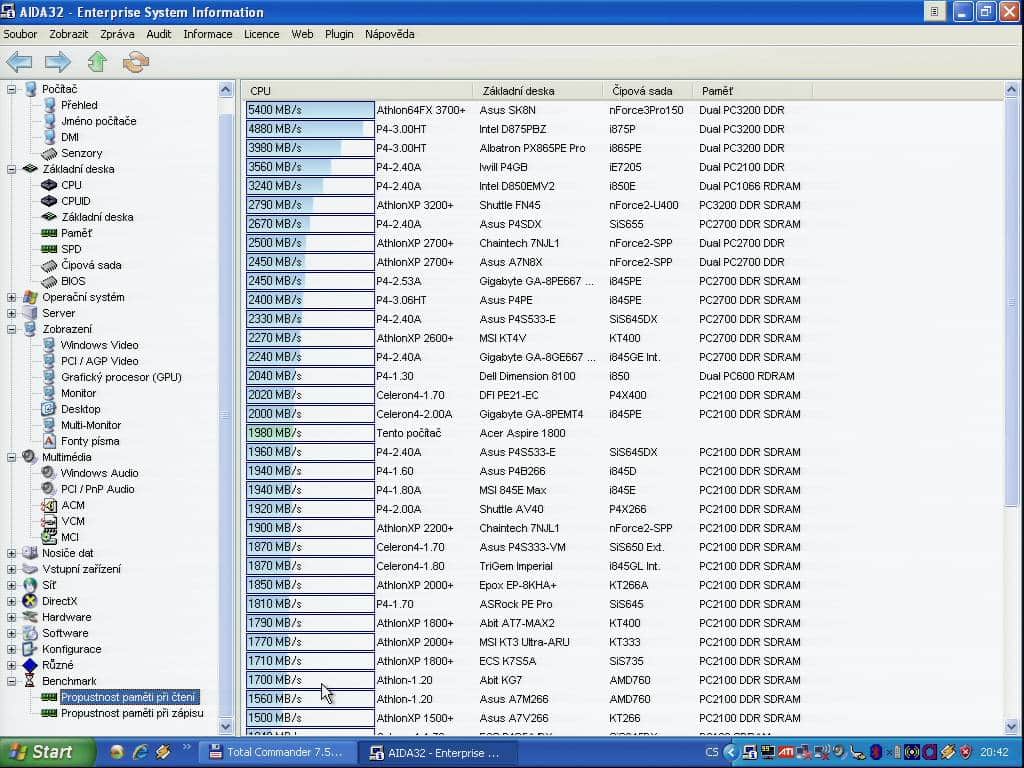Image resolution: width=1024 pixels, height=768 pixels.
Task: Click the Forward arrow toolbar icon
Action: pyautogui.click(x=57, y=63)
